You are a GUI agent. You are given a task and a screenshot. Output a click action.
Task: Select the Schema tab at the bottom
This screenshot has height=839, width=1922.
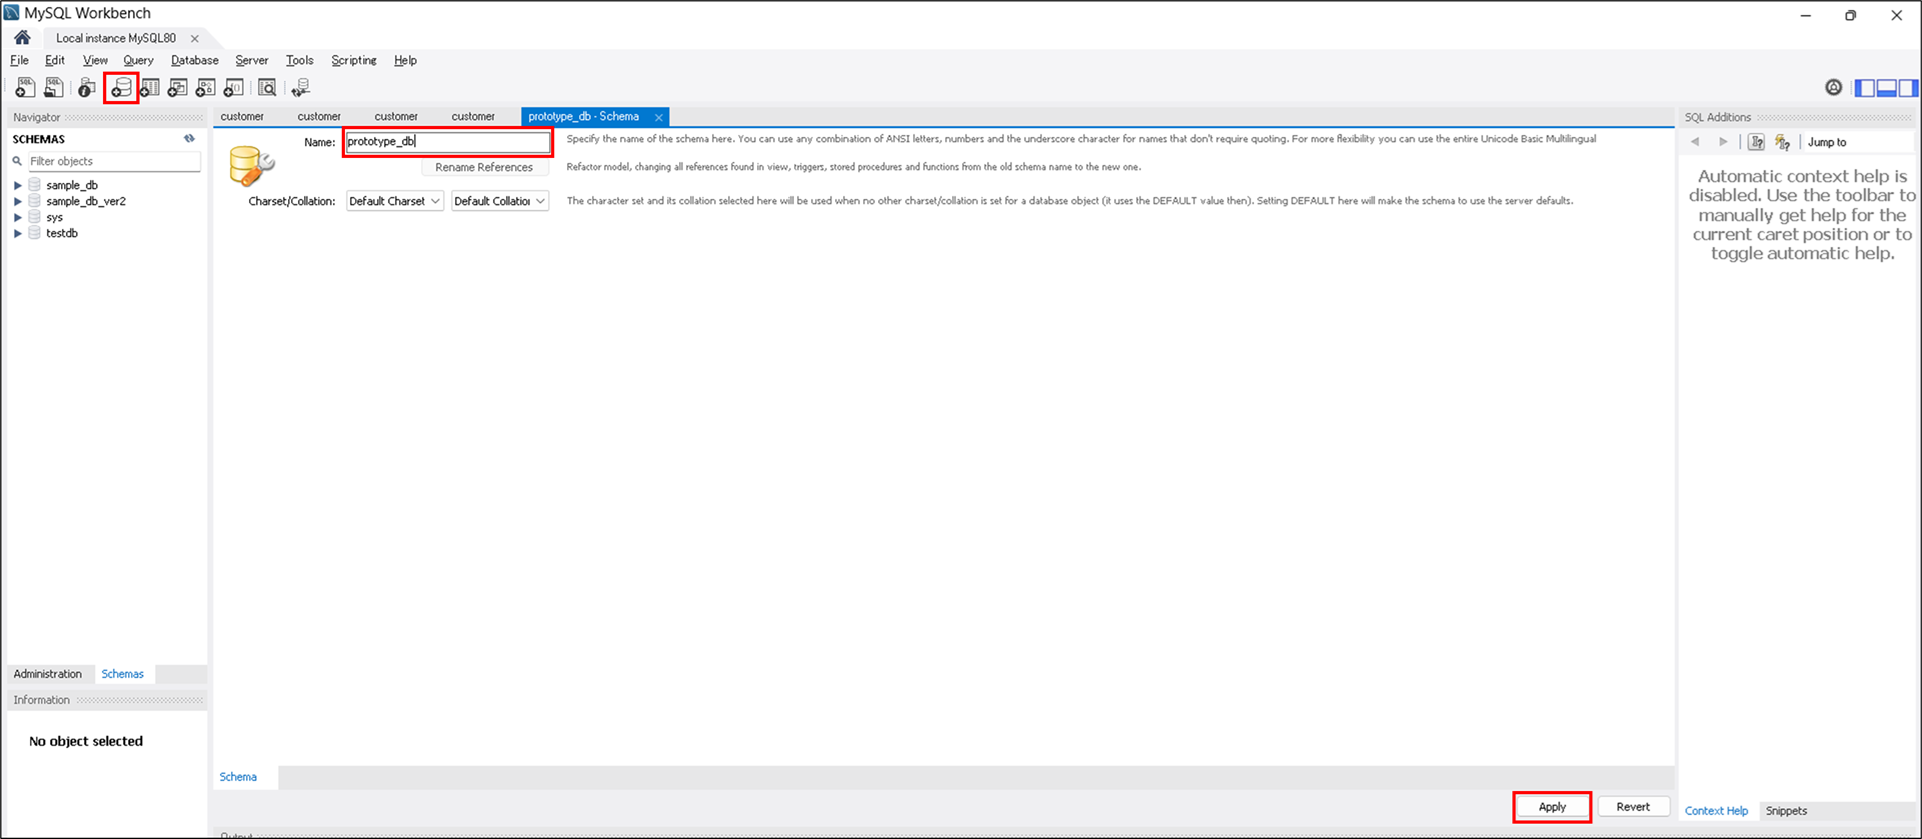[x=238, y=777]
